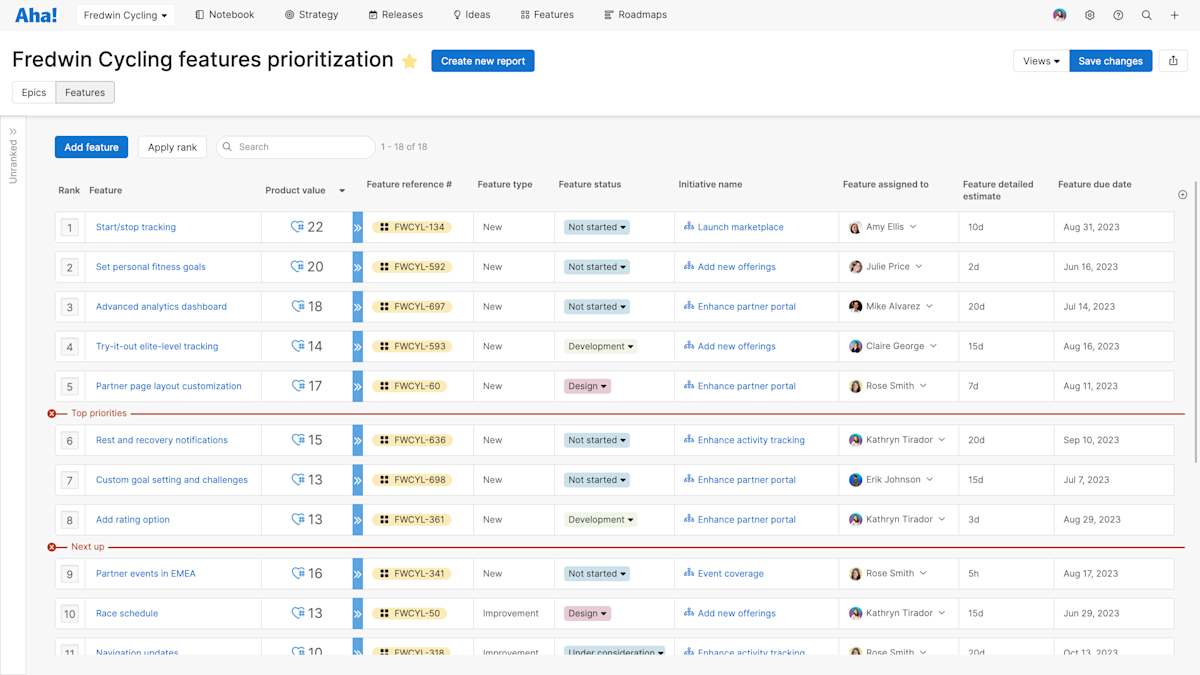1200x675 pixels.
Task: Click Amy Ellis avatar
Action: coord(855,227)
